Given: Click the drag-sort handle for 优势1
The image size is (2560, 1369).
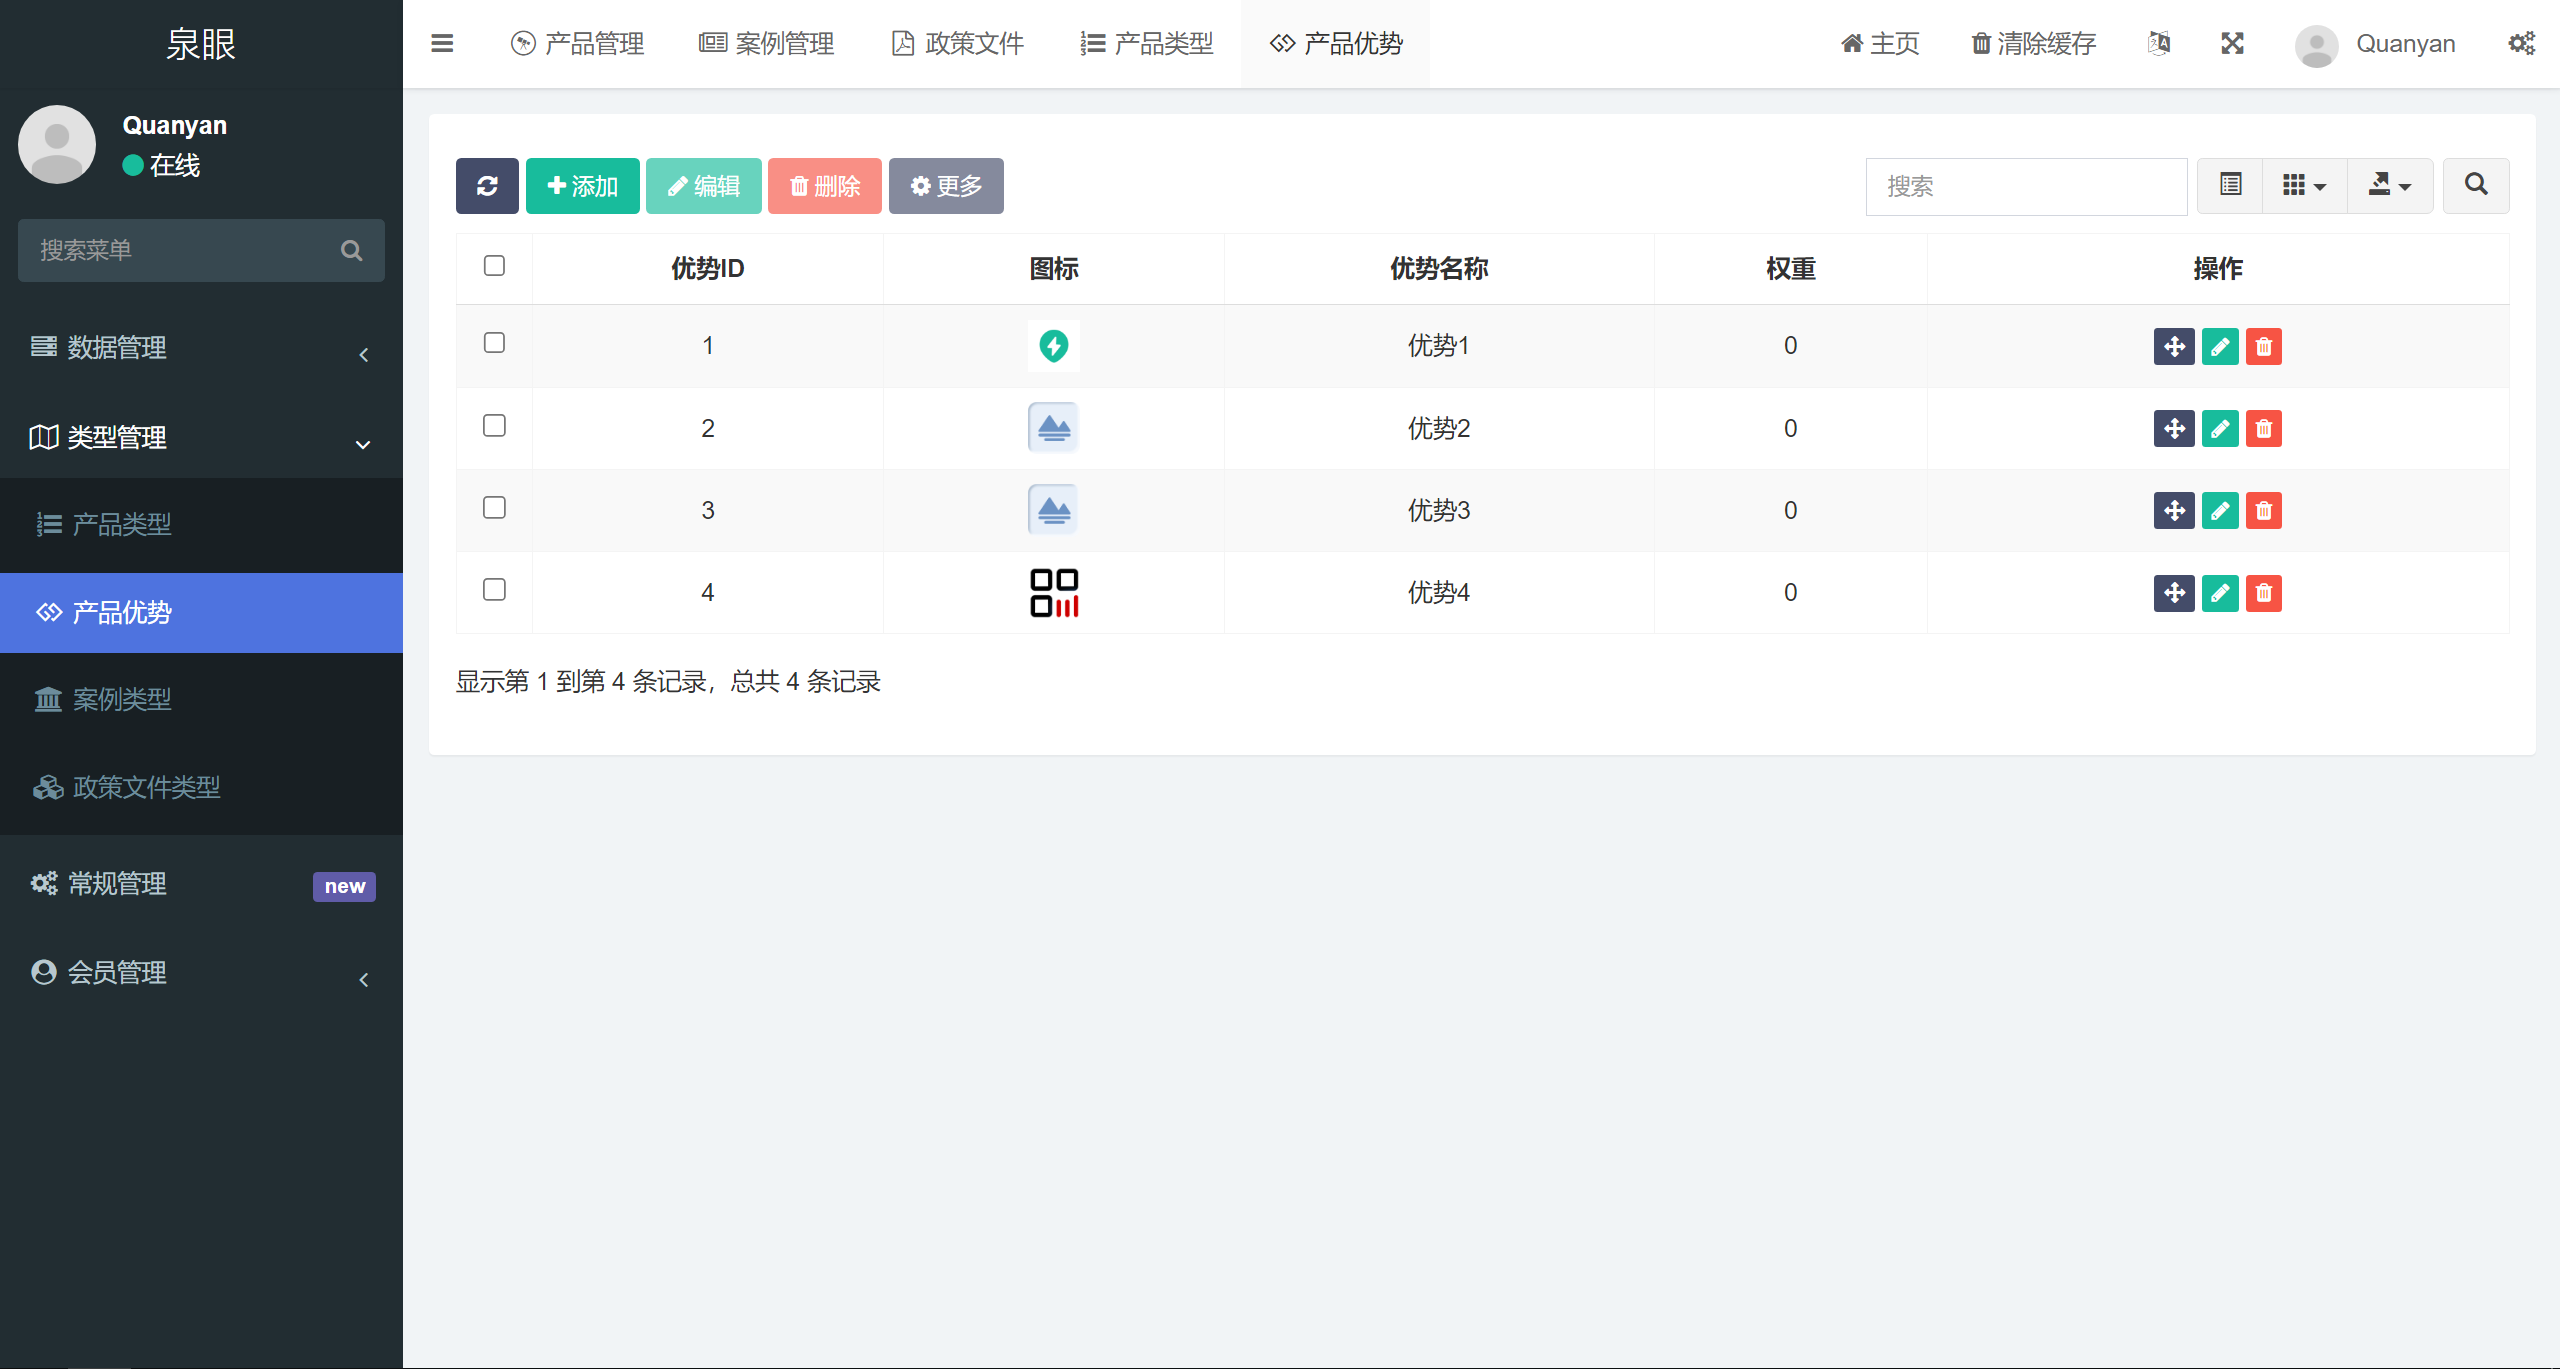Looking at the screenshot, I should click(x=2174, y=347).
